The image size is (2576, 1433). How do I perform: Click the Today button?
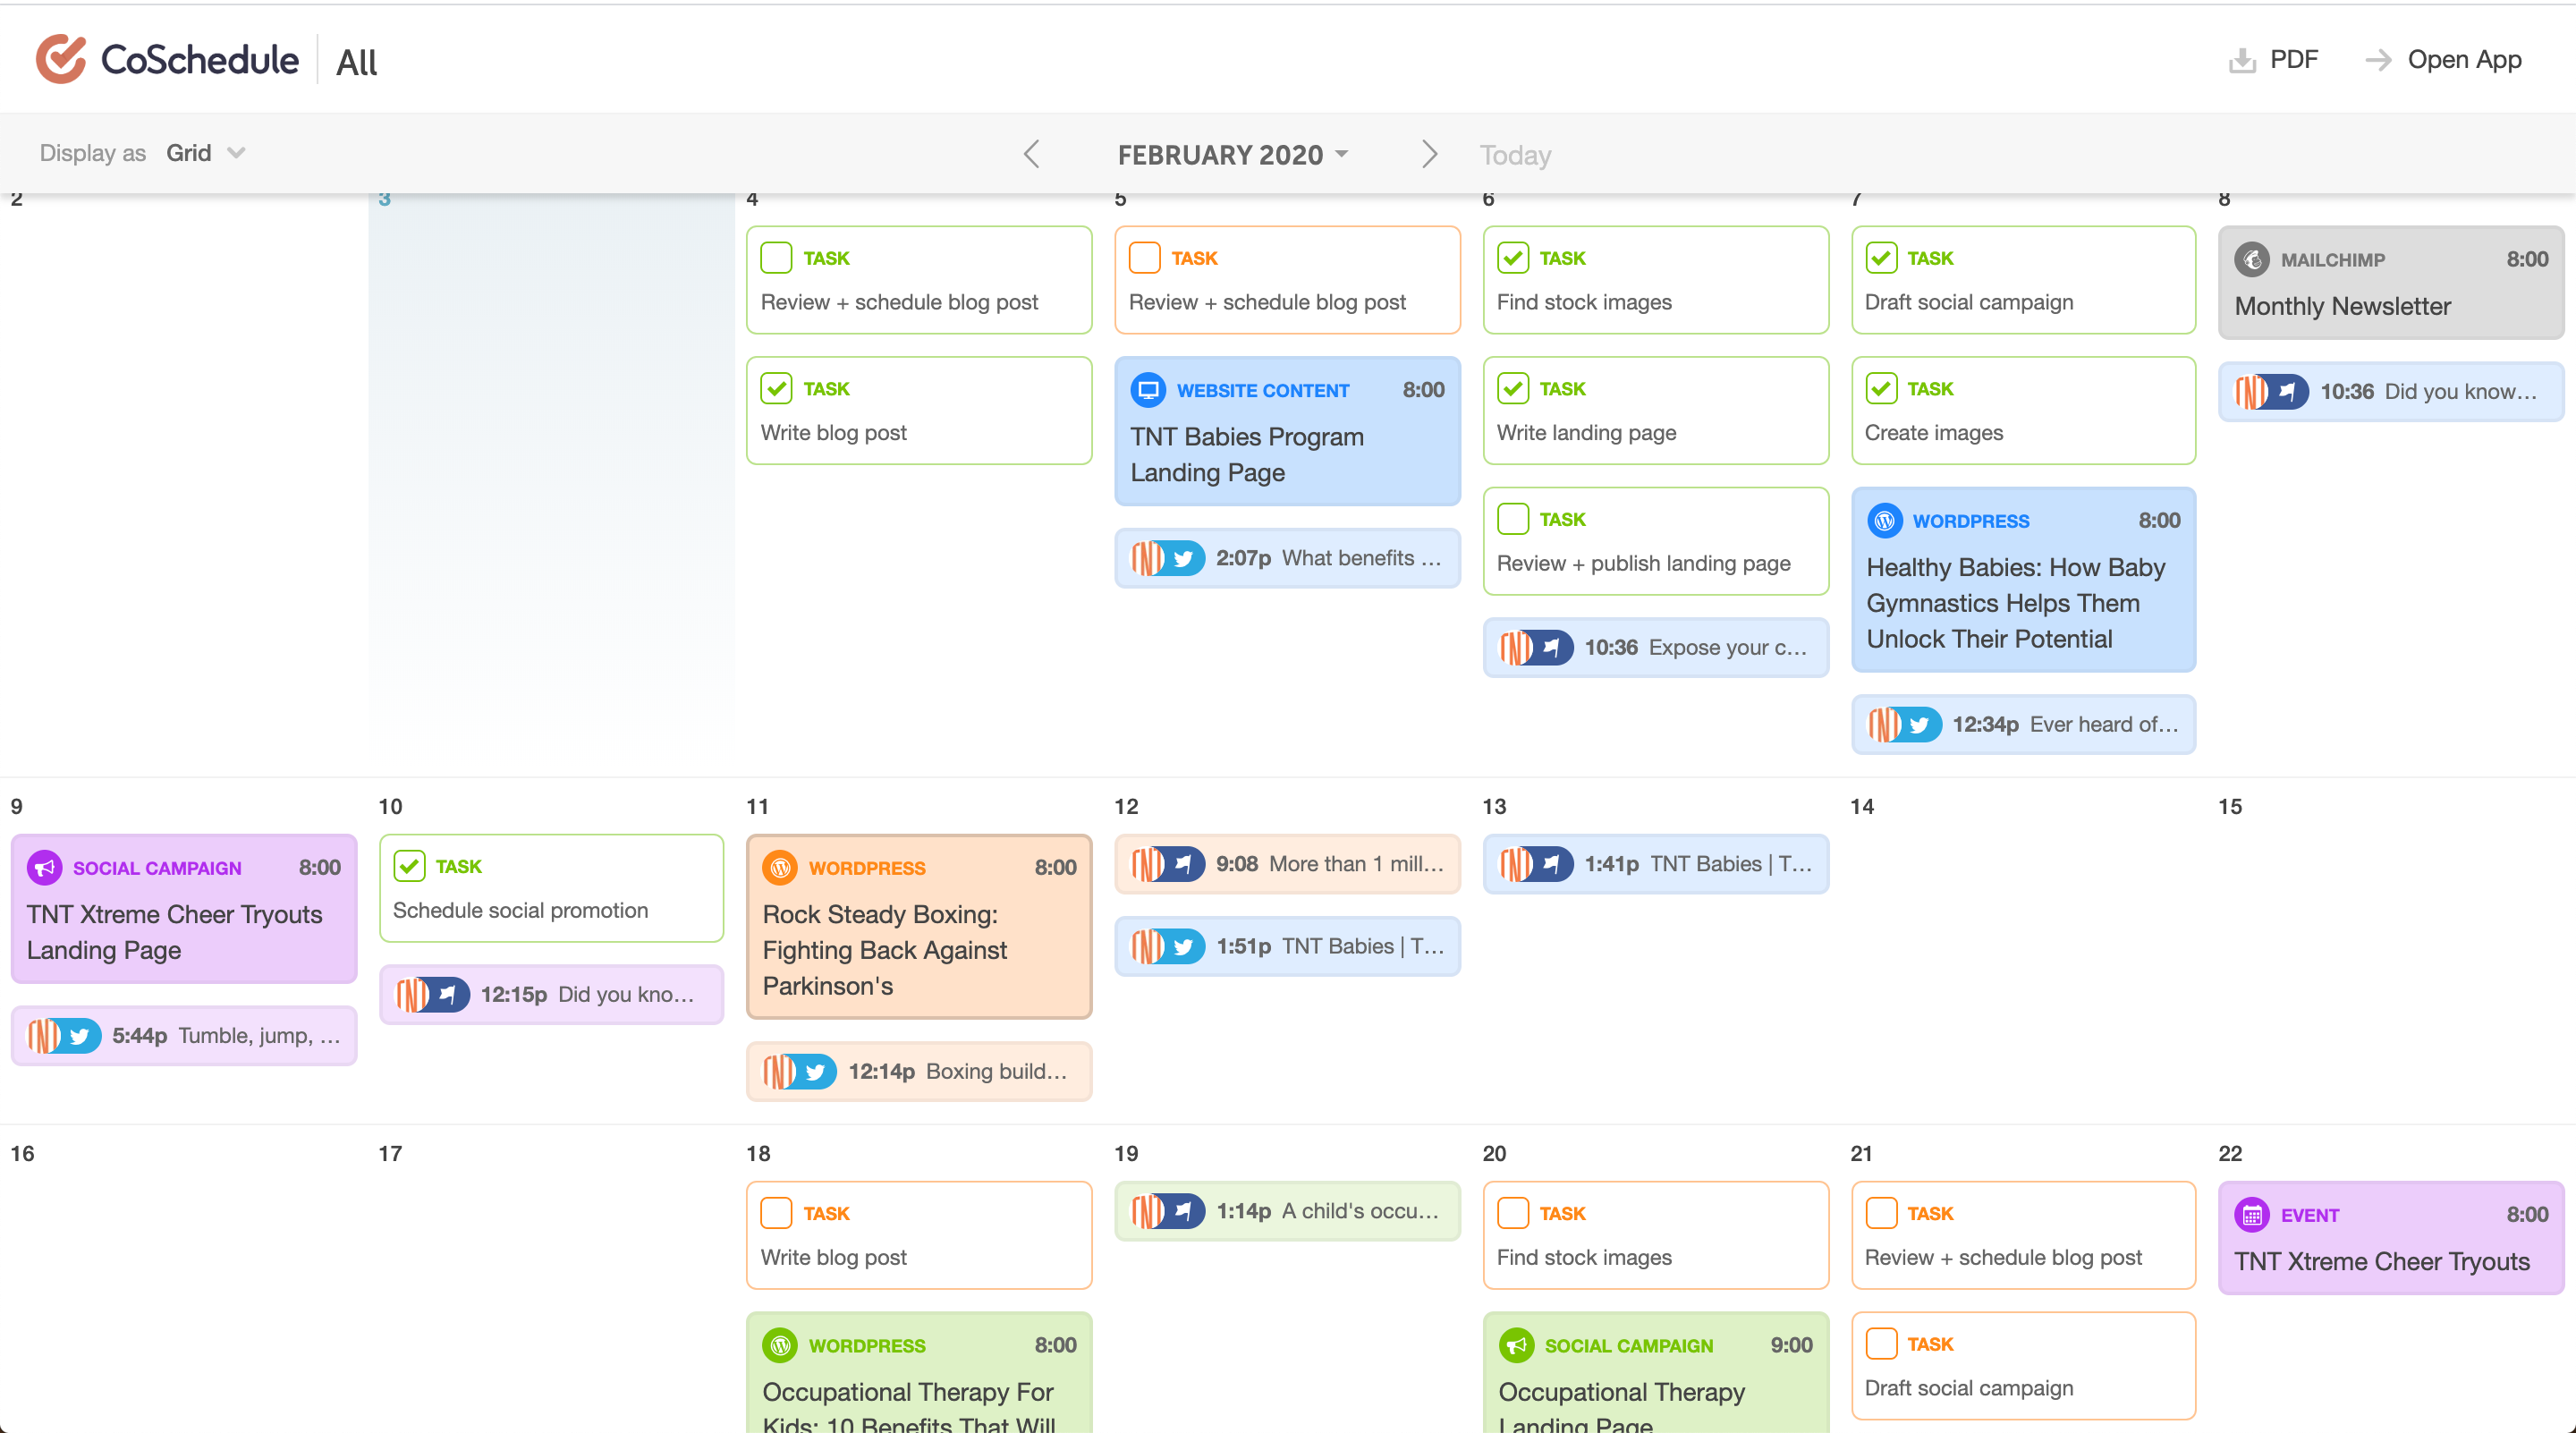pyautogui.click(x=1515, y=155)
